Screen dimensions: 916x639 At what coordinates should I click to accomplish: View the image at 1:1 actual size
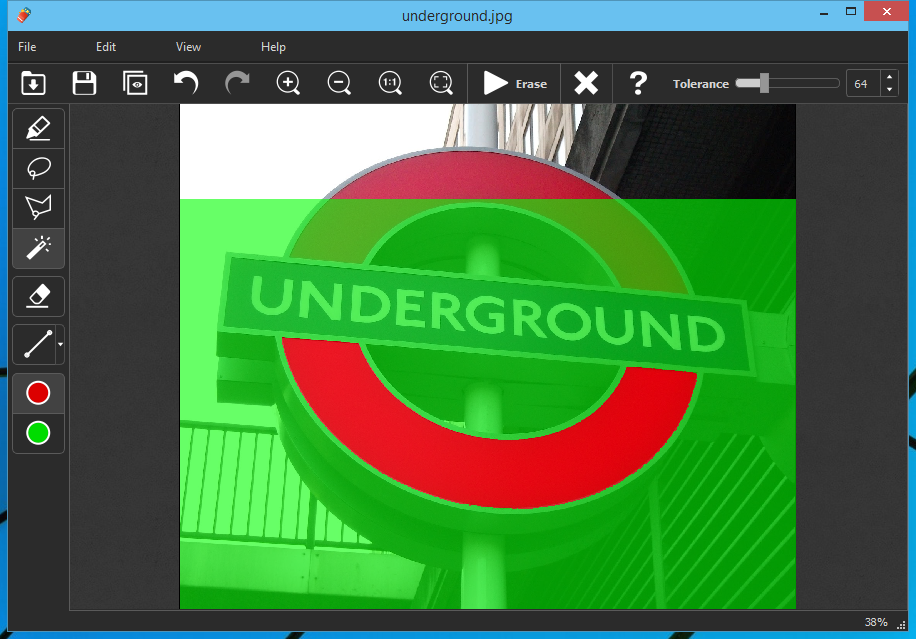(x=389, y=83)
